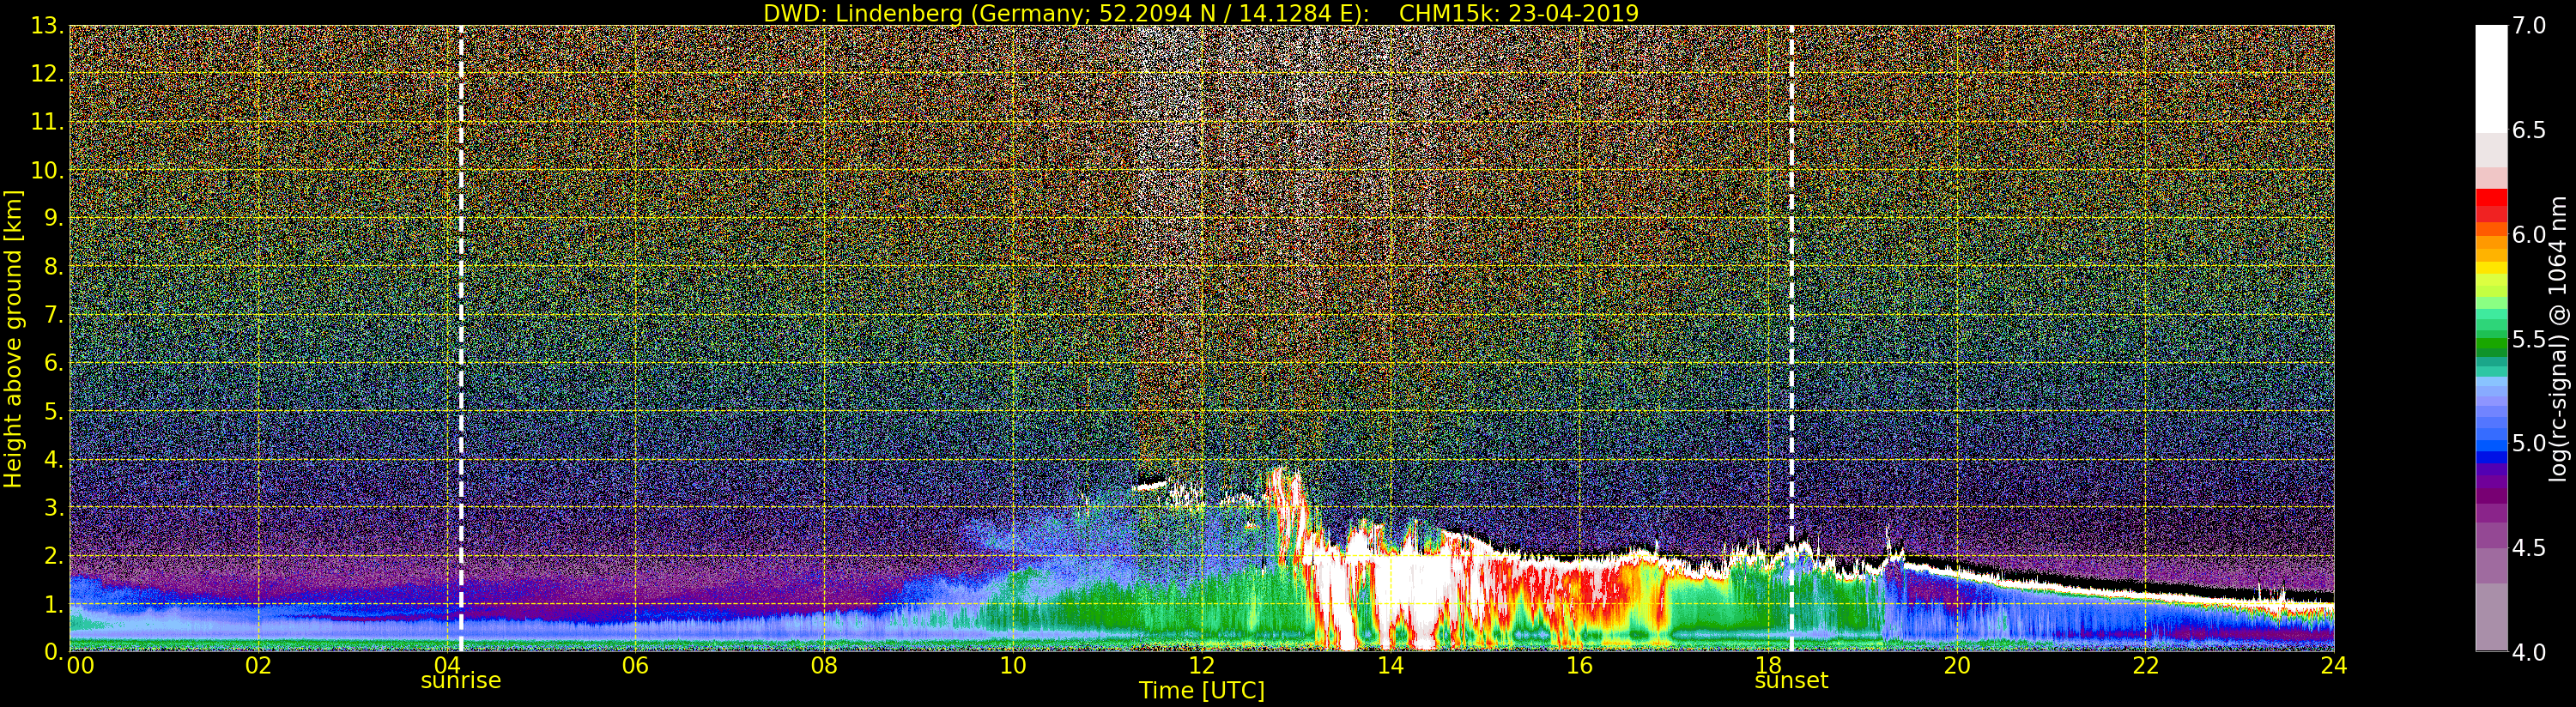
Task: Select the '8.' height axis tick label
Action: coord(54,267)
